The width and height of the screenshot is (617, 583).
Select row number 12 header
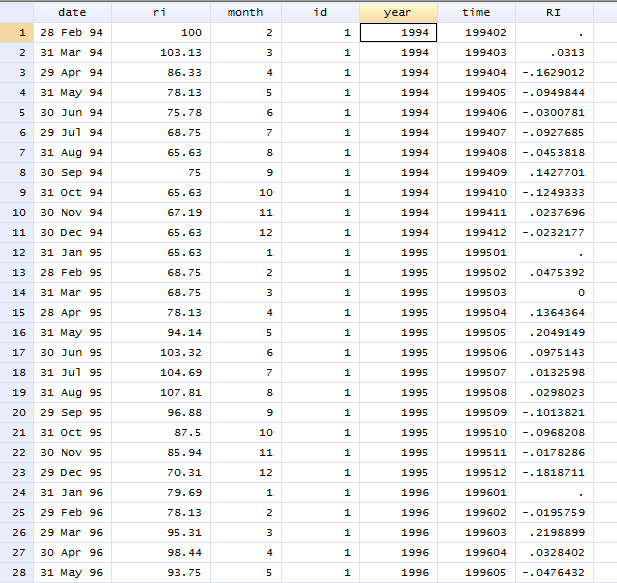pos(17,253)
